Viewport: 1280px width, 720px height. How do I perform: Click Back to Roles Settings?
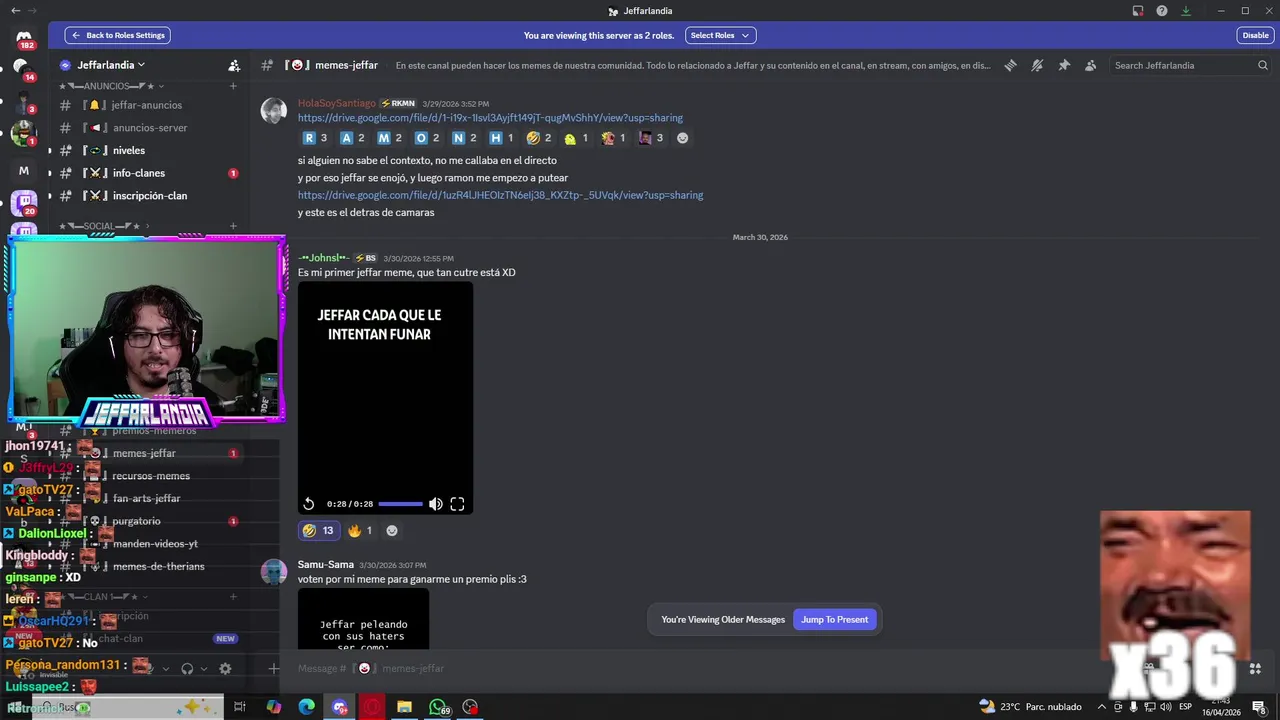(118, 35)
